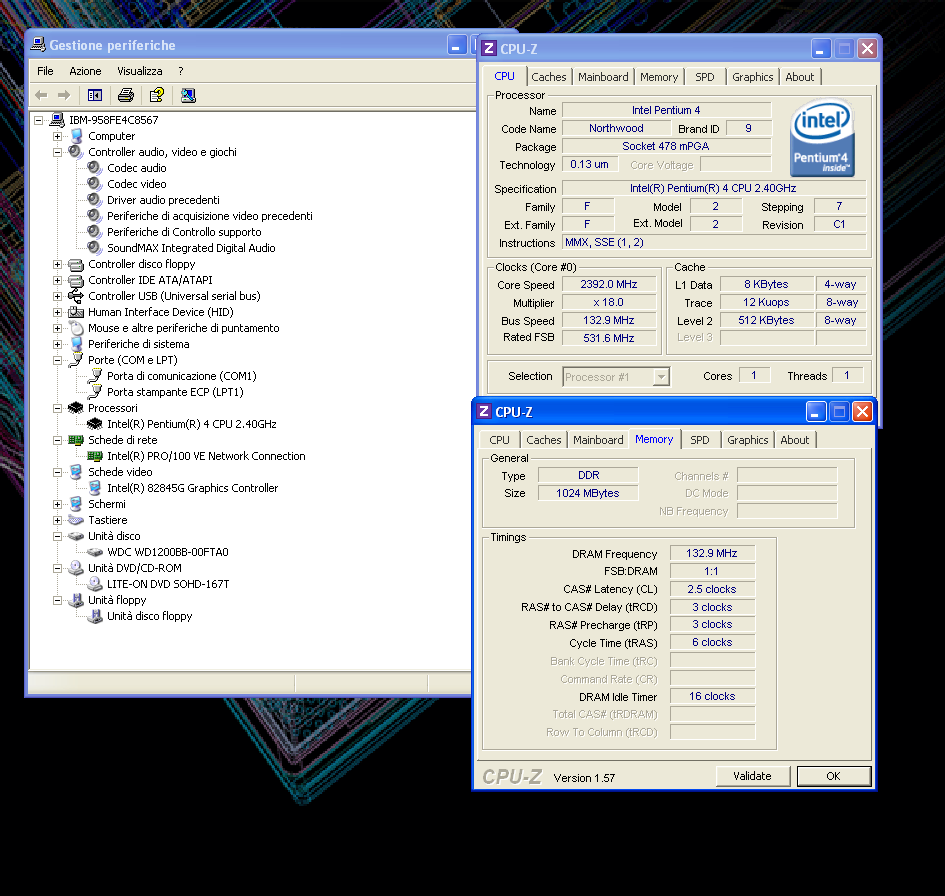This screenshot has height=896, width=945.
Task: Select the Unità disco floppy device icon
Action: point(95,616)
